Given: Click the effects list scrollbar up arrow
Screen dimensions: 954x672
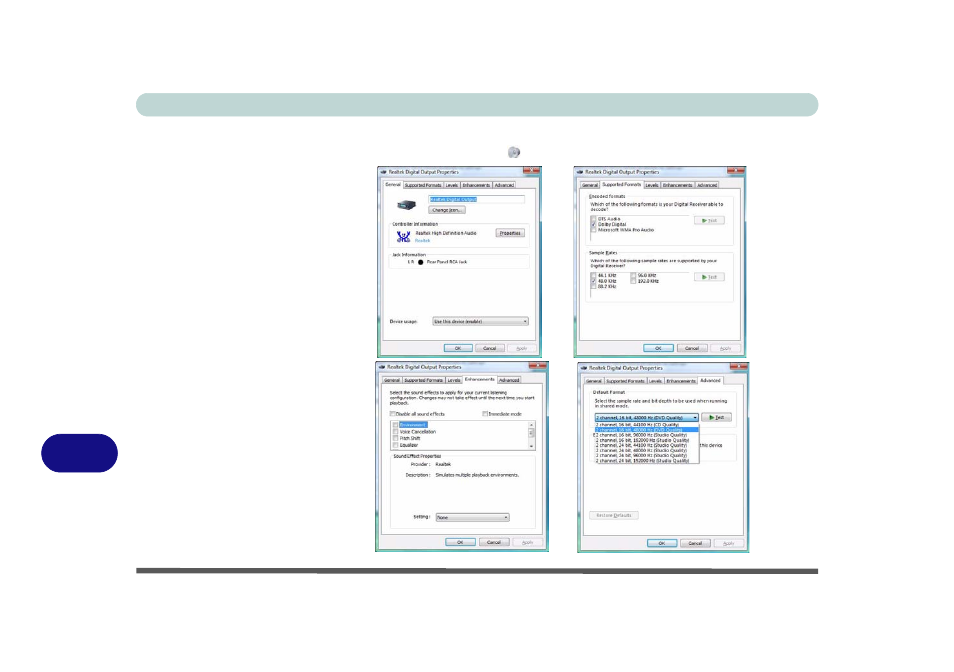Looking at the screenshot, I should tap(531, 424).
